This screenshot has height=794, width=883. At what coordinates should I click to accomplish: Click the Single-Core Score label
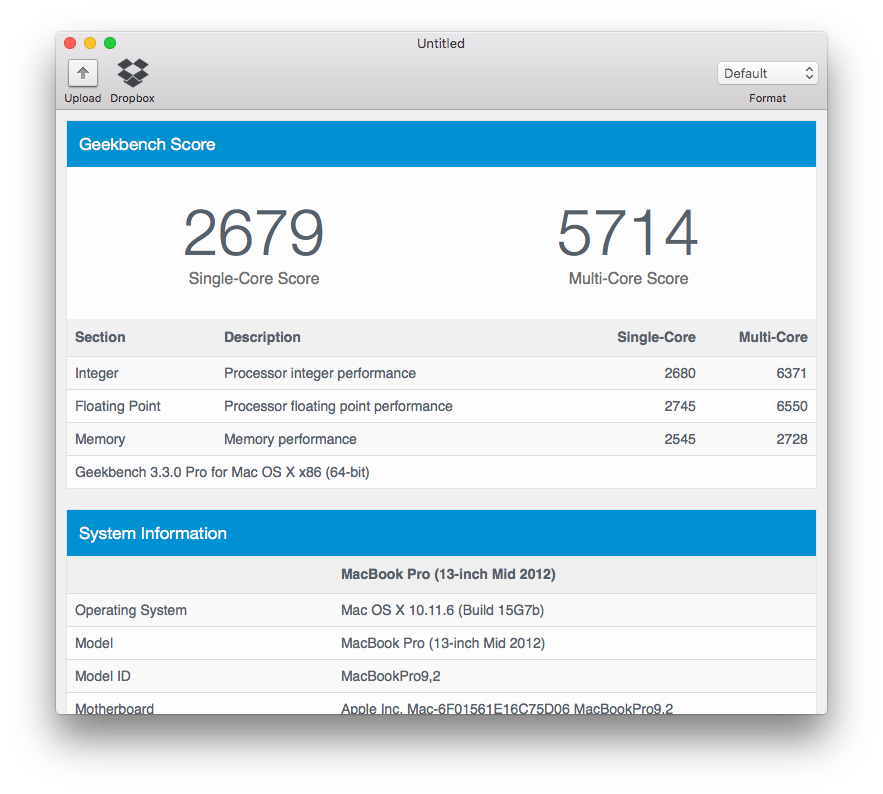[x=254, y=278]
